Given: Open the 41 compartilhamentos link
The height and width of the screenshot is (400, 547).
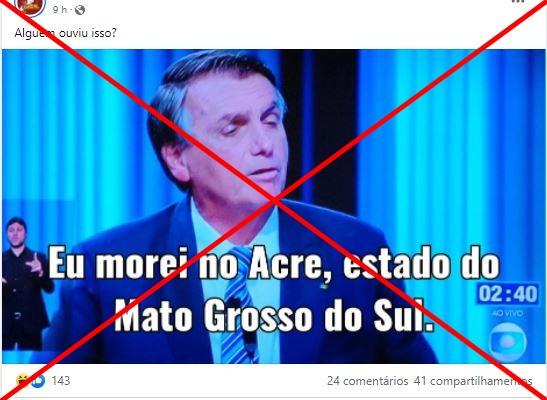Looking at the screenshot, I should 473,381.
